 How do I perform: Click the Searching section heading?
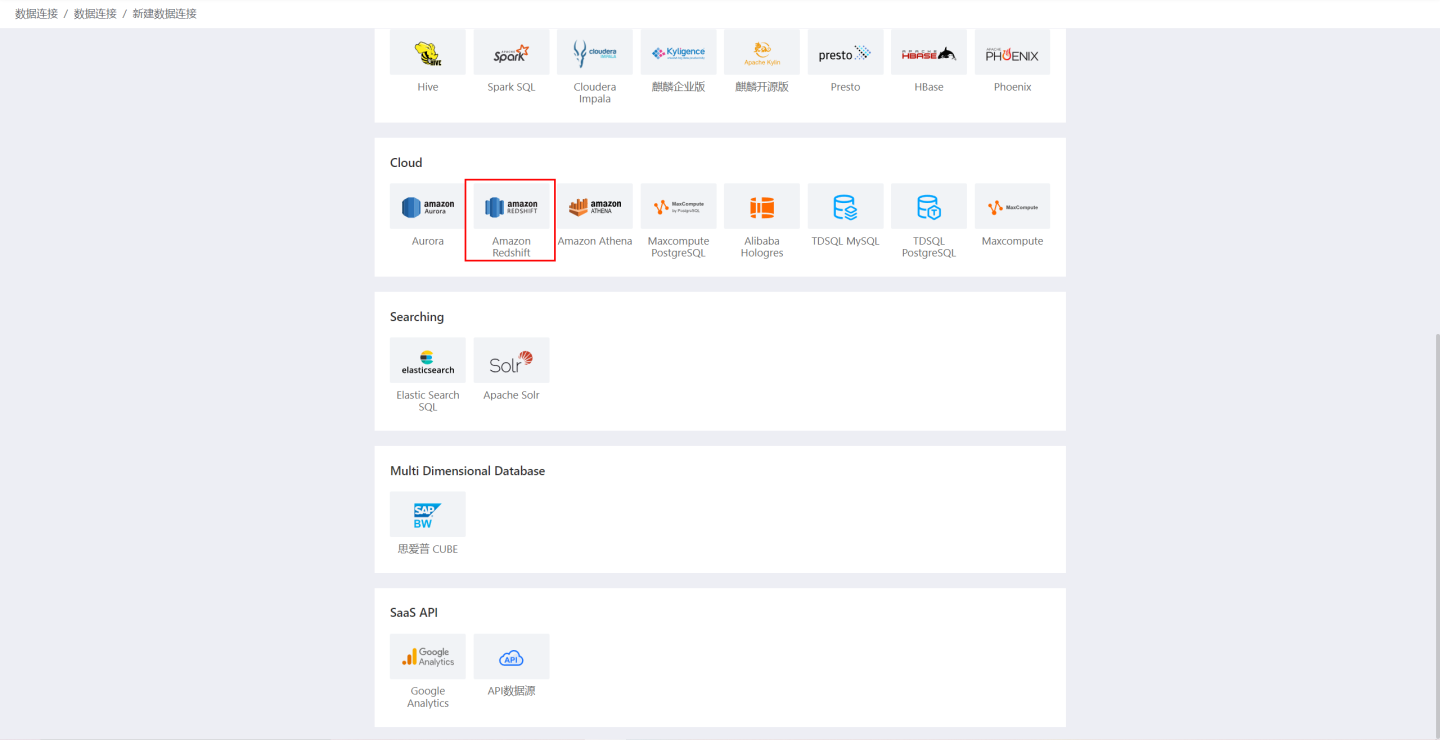[417, 317]
